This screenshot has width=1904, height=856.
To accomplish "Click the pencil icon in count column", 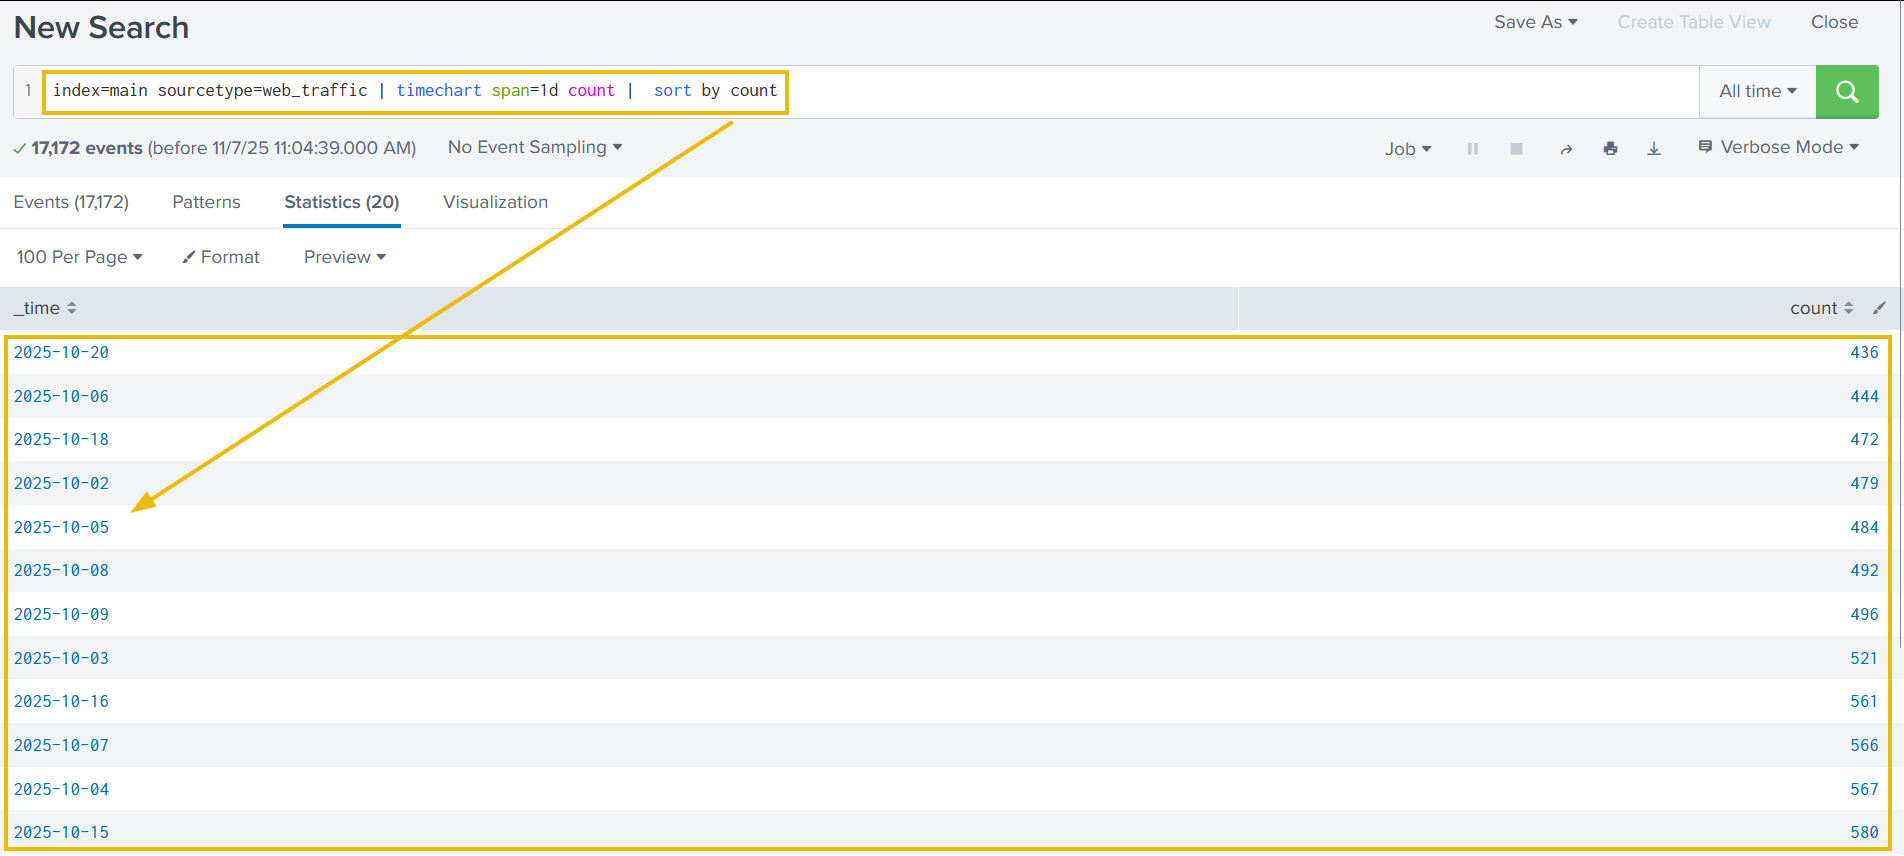I will pos(1879,308).
